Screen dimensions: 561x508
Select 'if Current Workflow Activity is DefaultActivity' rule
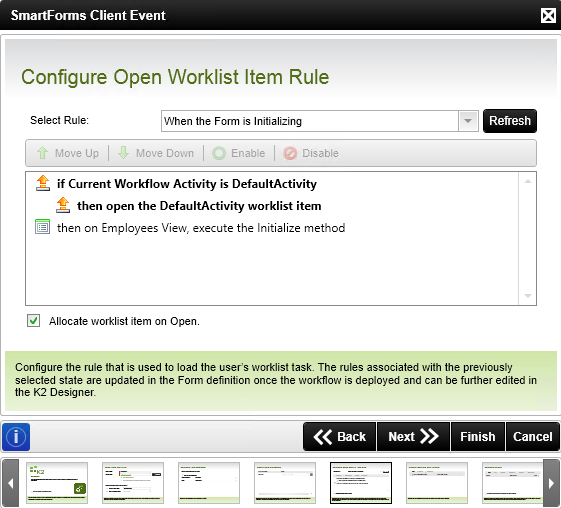187,184
